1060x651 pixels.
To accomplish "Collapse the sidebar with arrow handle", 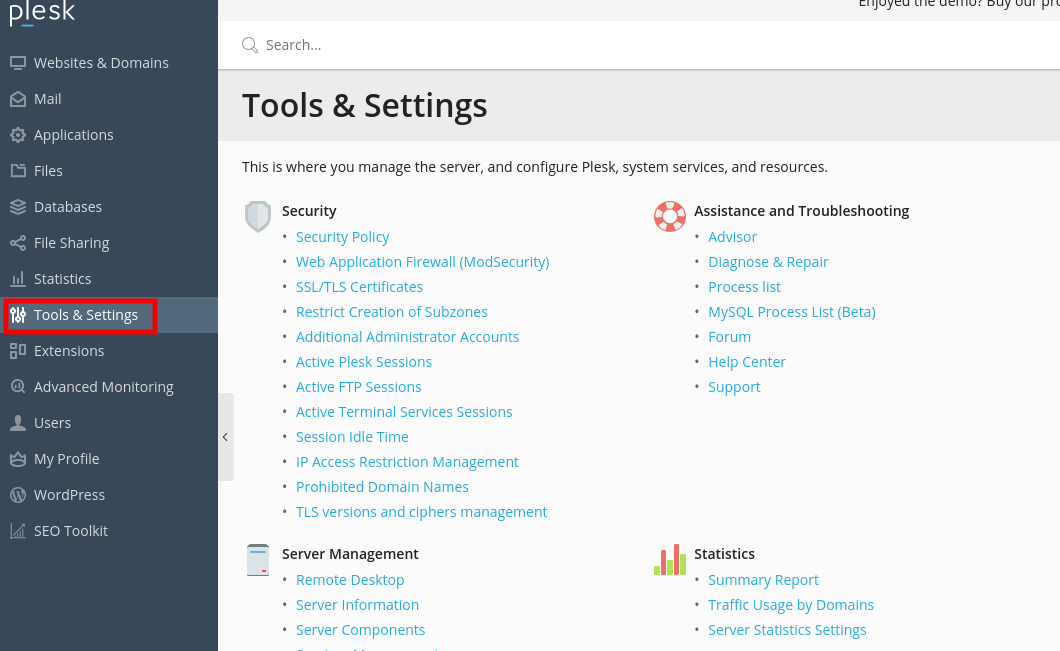I will pyautogui.click(x=226, y=437).
